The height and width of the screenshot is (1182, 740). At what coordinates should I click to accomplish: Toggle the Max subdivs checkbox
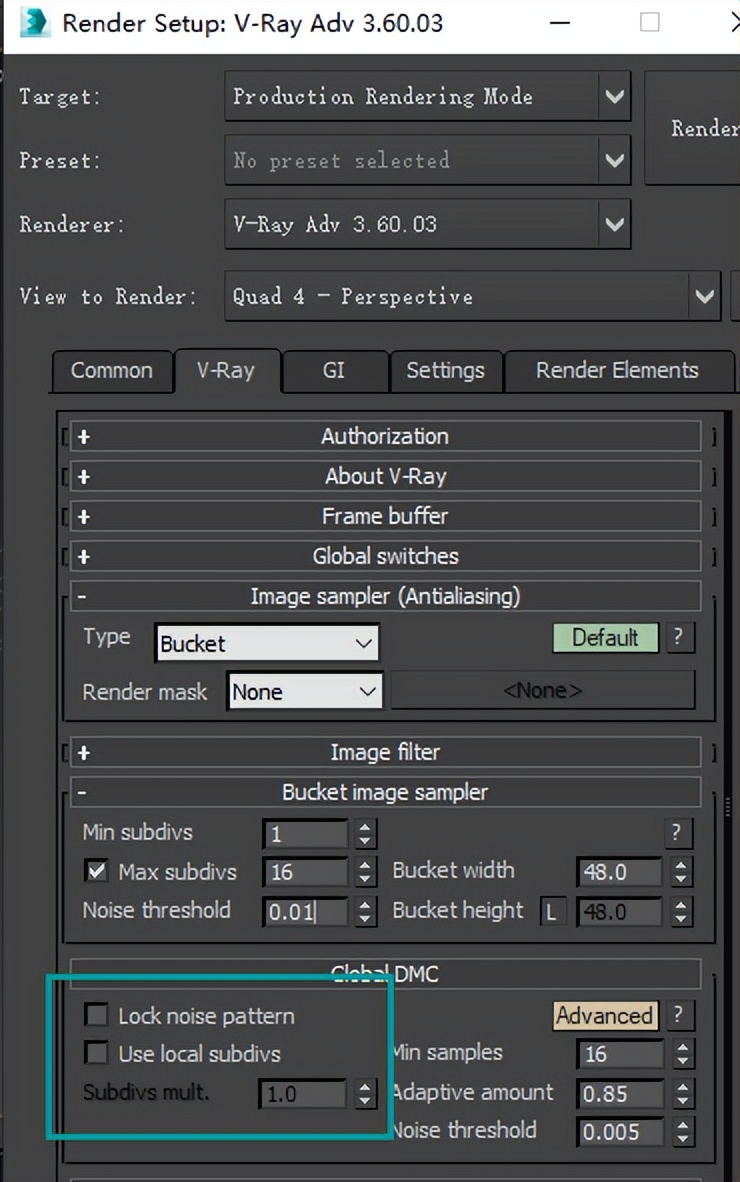tap(96, 871)
